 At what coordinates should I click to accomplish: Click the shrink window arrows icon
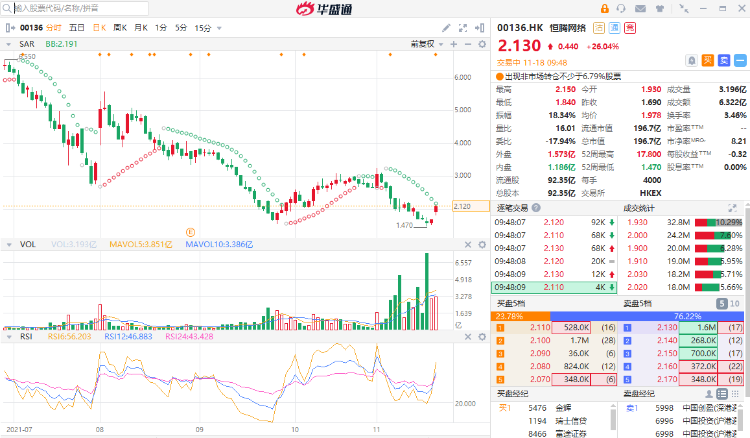684,9
